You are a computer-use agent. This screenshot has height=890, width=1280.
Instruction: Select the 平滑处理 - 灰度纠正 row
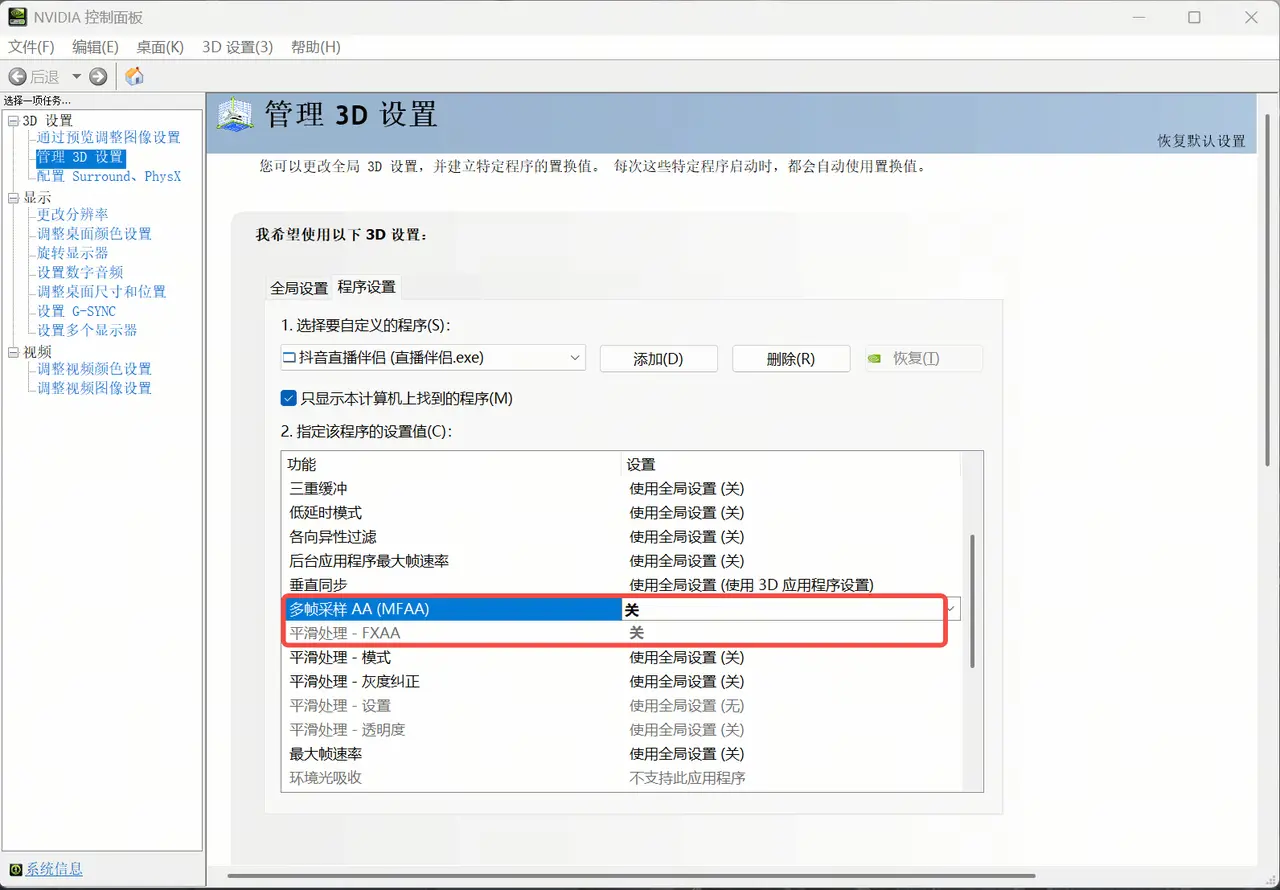click(x=621, y=681)
